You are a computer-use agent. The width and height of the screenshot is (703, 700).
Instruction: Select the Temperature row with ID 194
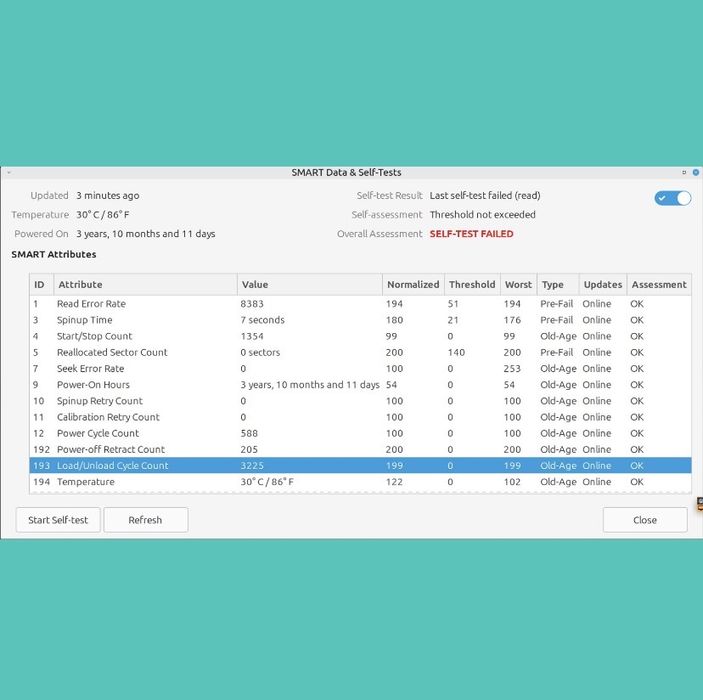pos(360,481)
